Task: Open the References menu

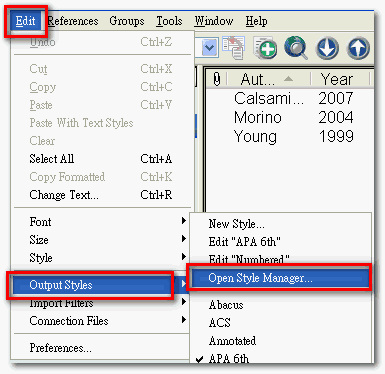Action: (73, 21)
